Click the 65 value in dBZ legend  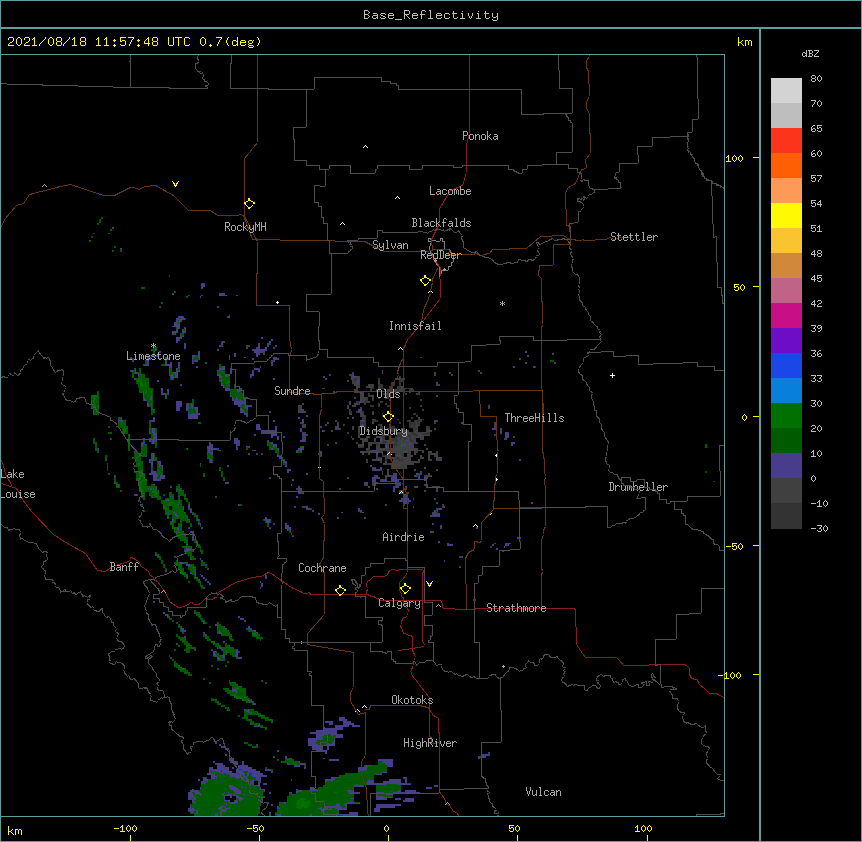coord(816,129)
